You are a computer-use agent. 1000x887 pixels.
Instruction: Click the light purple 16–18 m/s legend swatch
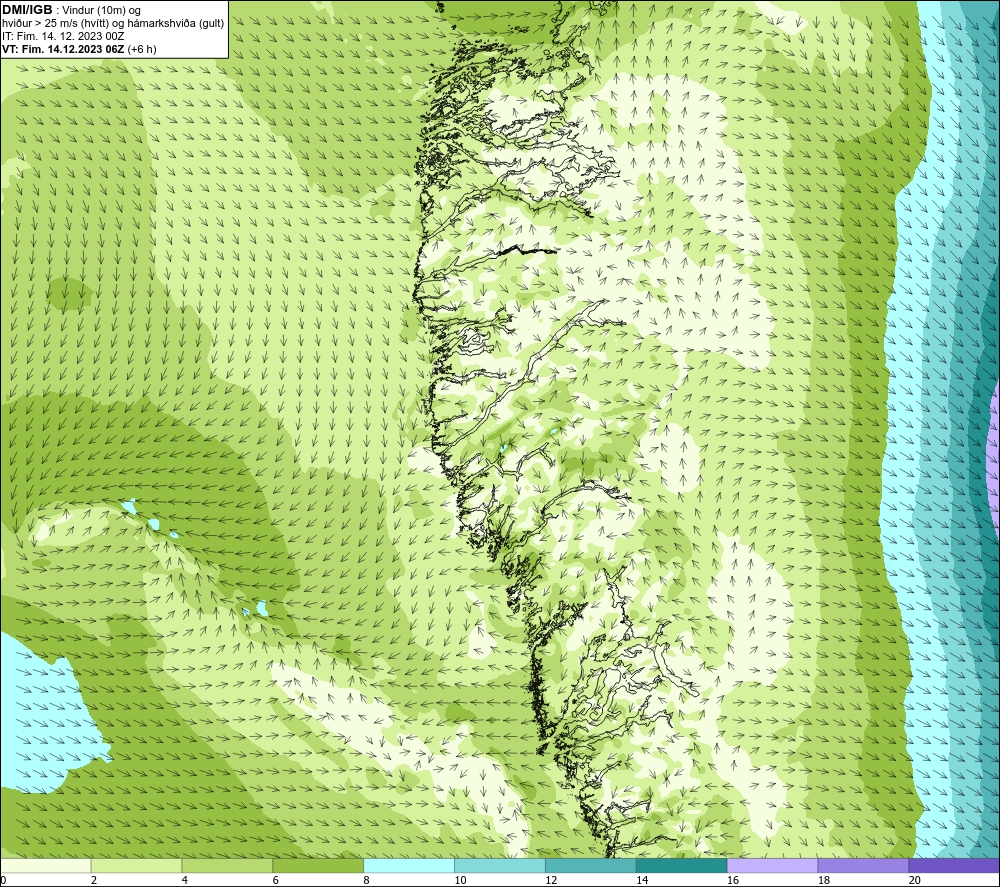coord(772,865)
